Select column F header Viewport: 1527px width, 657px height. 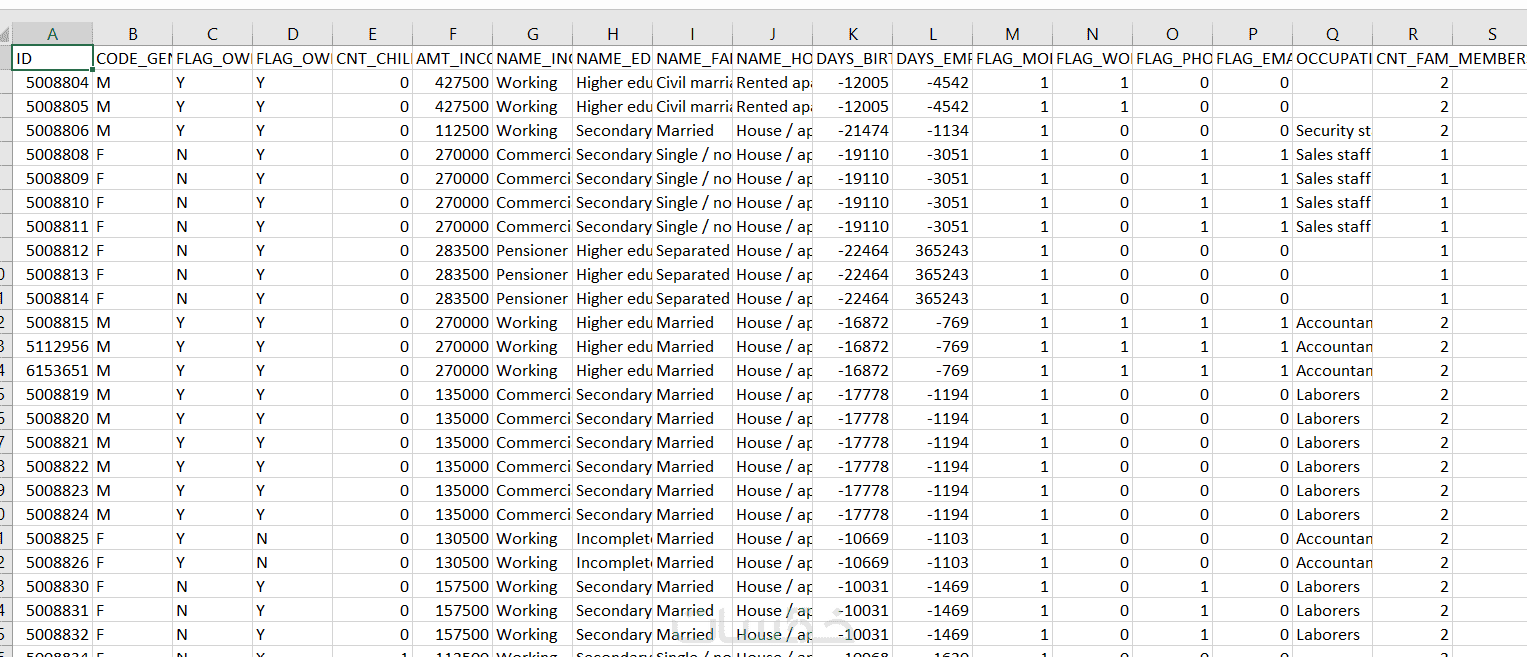[453, 34]
